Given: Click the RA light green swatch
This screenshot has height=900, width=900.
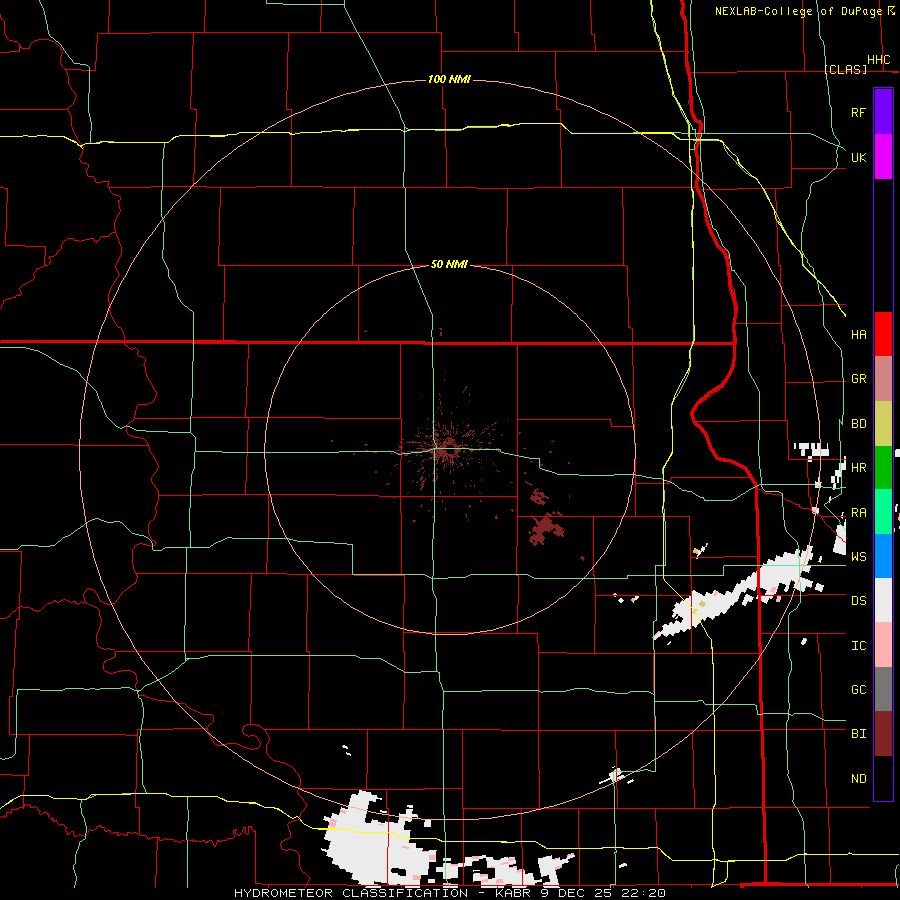Looking at the screenshot, I should pyautogui.click(x=883, y=512).
